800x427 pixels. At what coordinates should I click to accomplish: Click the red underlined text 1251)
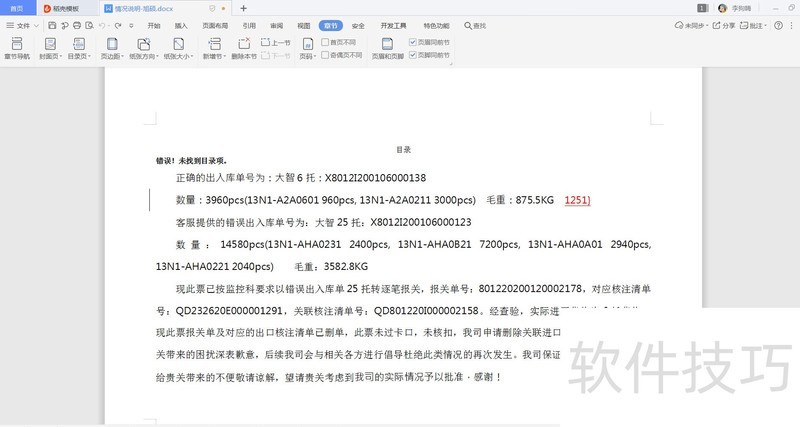[577, 200]
